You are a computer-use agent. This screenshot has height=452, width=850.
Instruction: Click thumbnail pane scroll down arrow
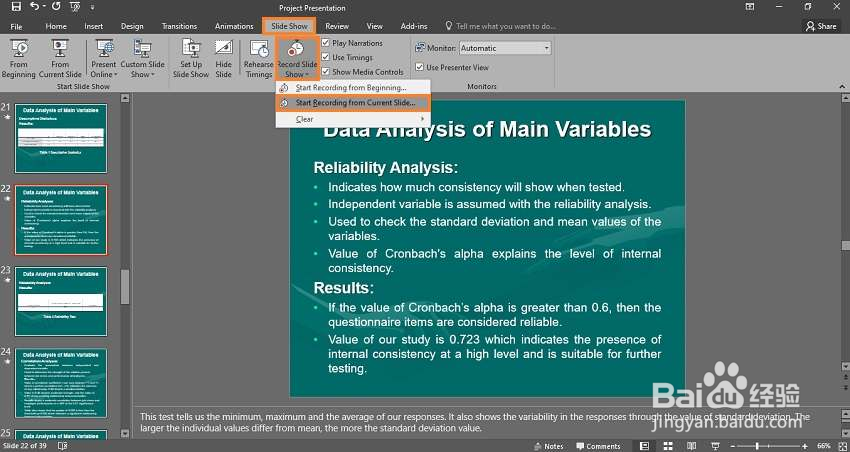[x=125, y=434]
